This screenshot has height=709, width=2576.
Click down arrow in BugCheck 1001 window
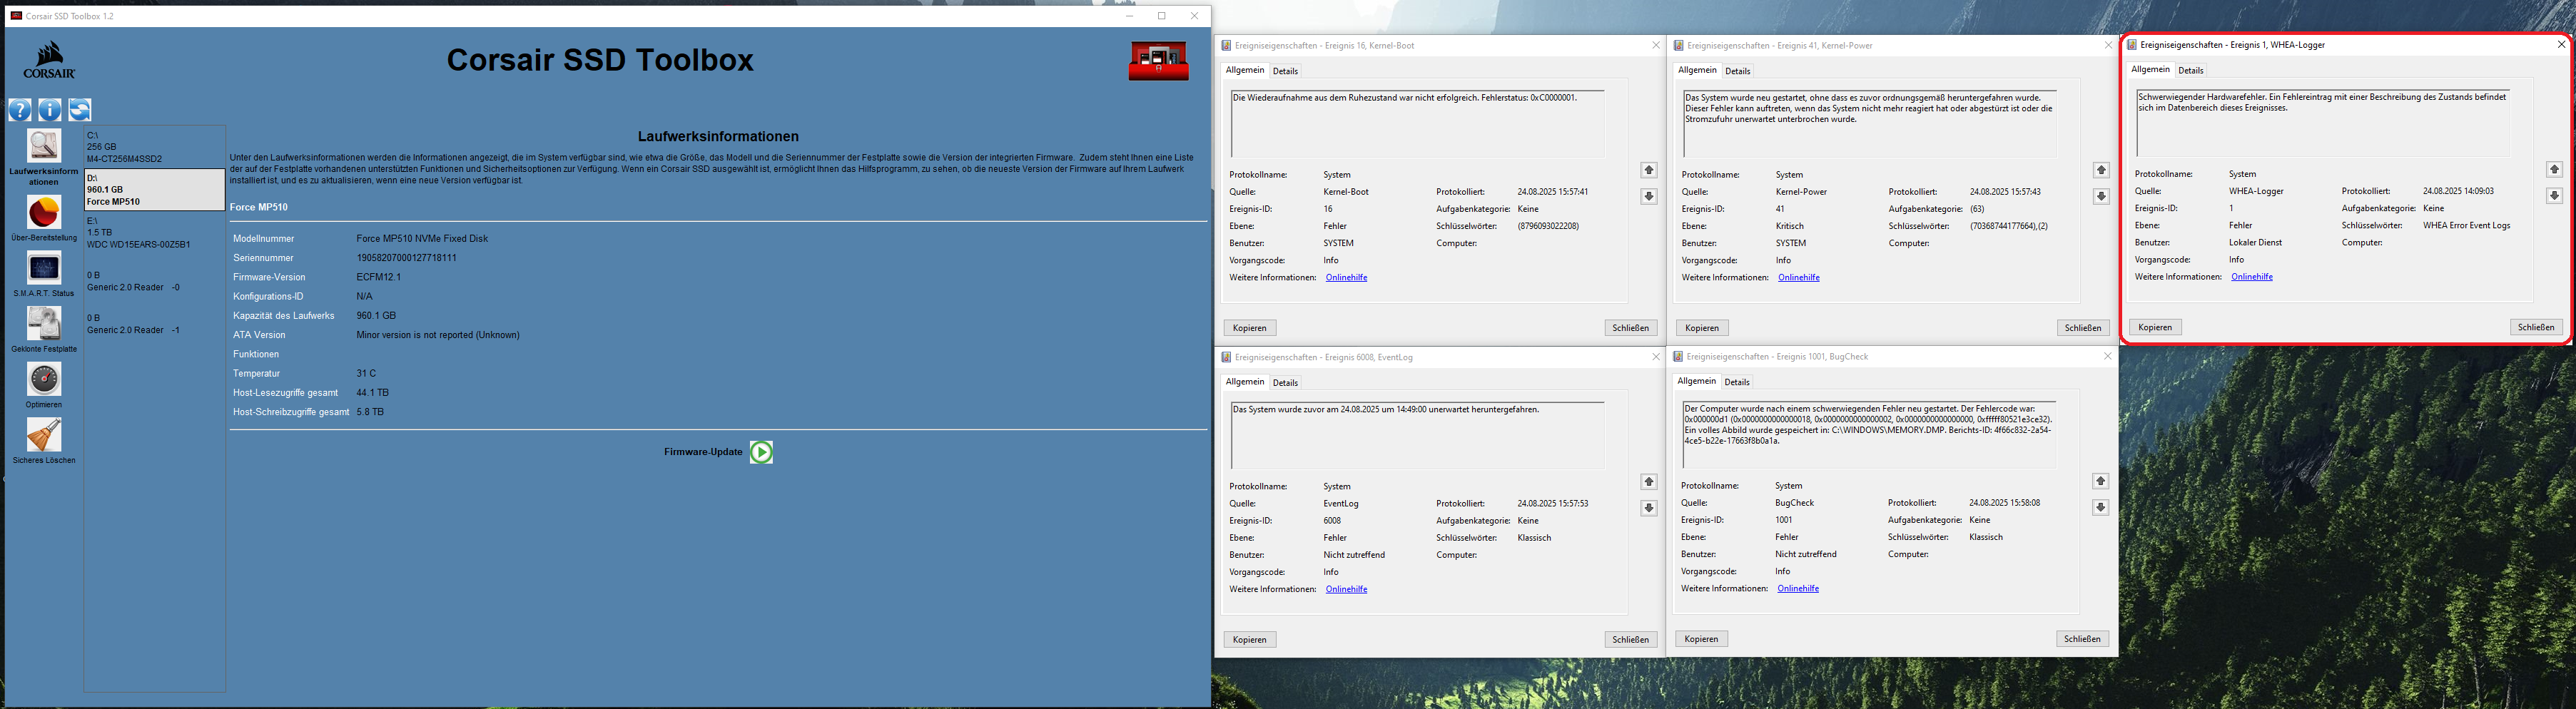[2101, 507]
